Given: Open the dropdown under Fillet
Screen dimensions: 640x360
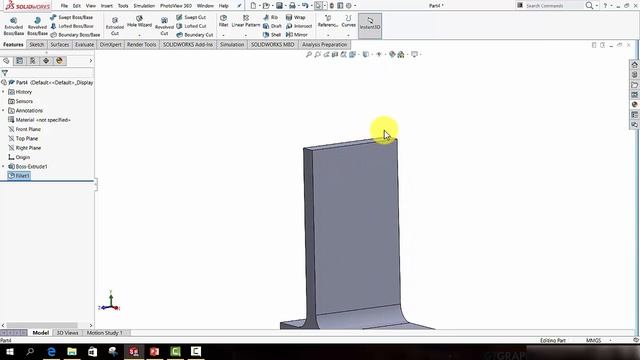Looking at the screenshot, I should tap(223, 36).
